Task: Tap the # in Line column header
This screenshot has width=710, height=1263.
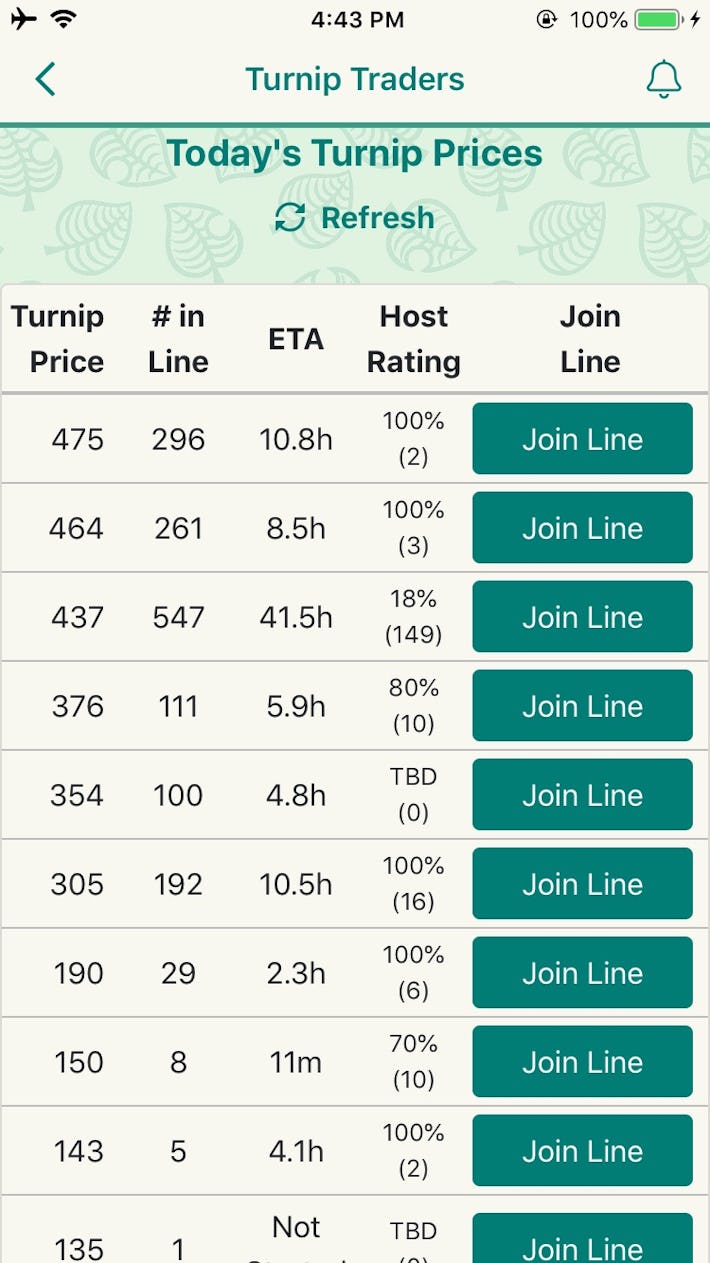Action: click(177, 339)
